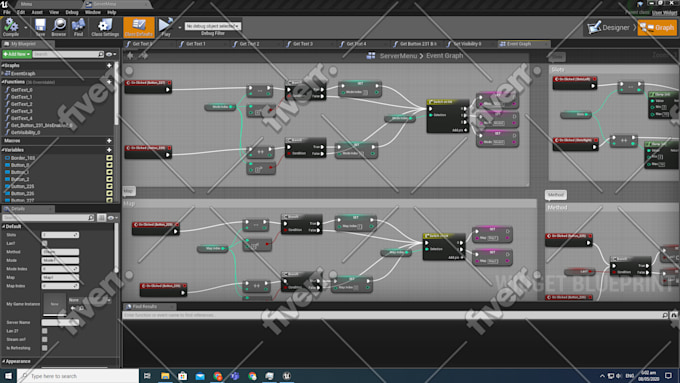Add a new function with plus icon

click(x=109, y=82)
